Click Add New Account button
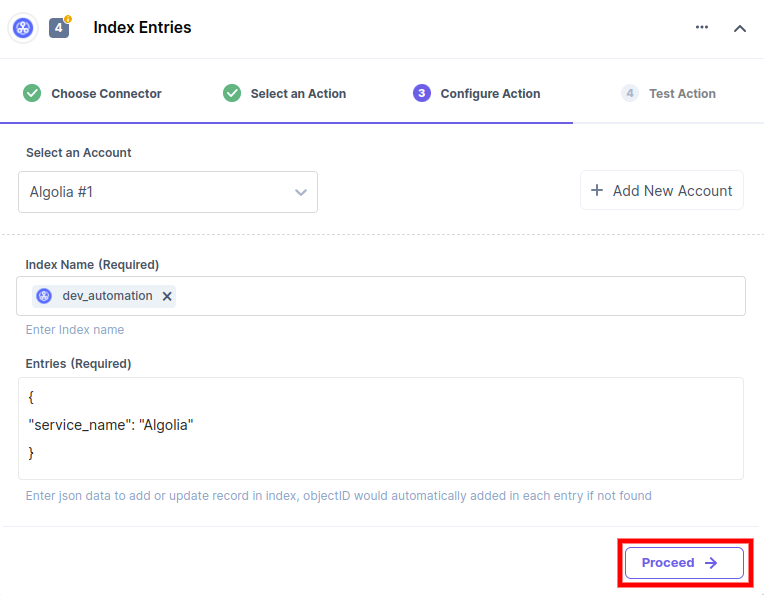The width and height of the screenshot is (764, 595). tap(661, 191)
